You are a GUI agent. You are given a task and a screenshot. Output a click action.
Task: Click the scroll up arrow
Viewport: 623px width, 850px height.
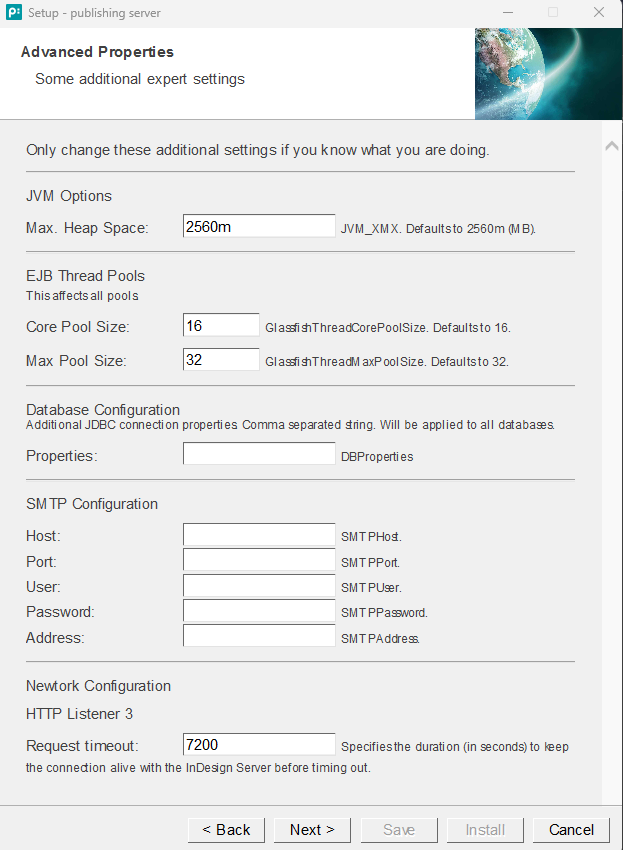pos(612,146)
